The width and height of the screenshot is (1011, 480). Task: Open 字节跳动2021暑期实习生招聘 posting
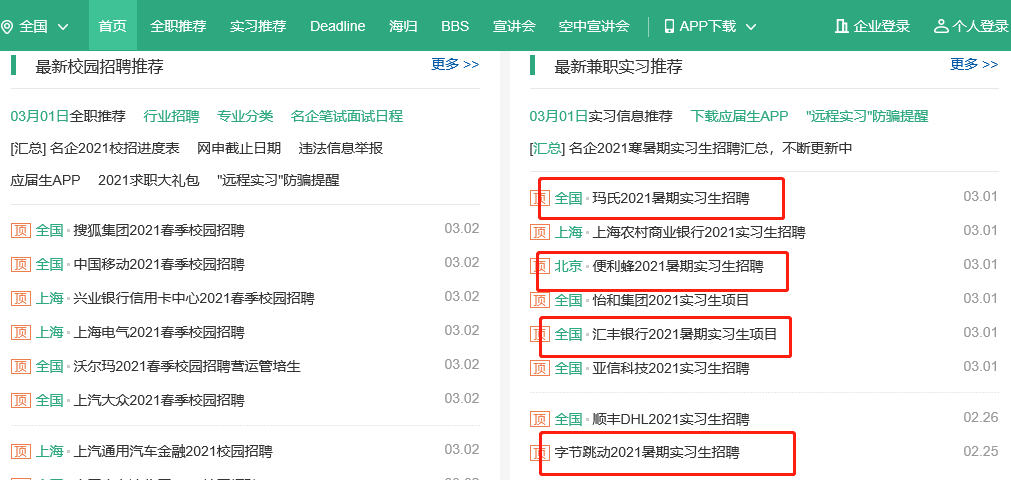[647, 452]
